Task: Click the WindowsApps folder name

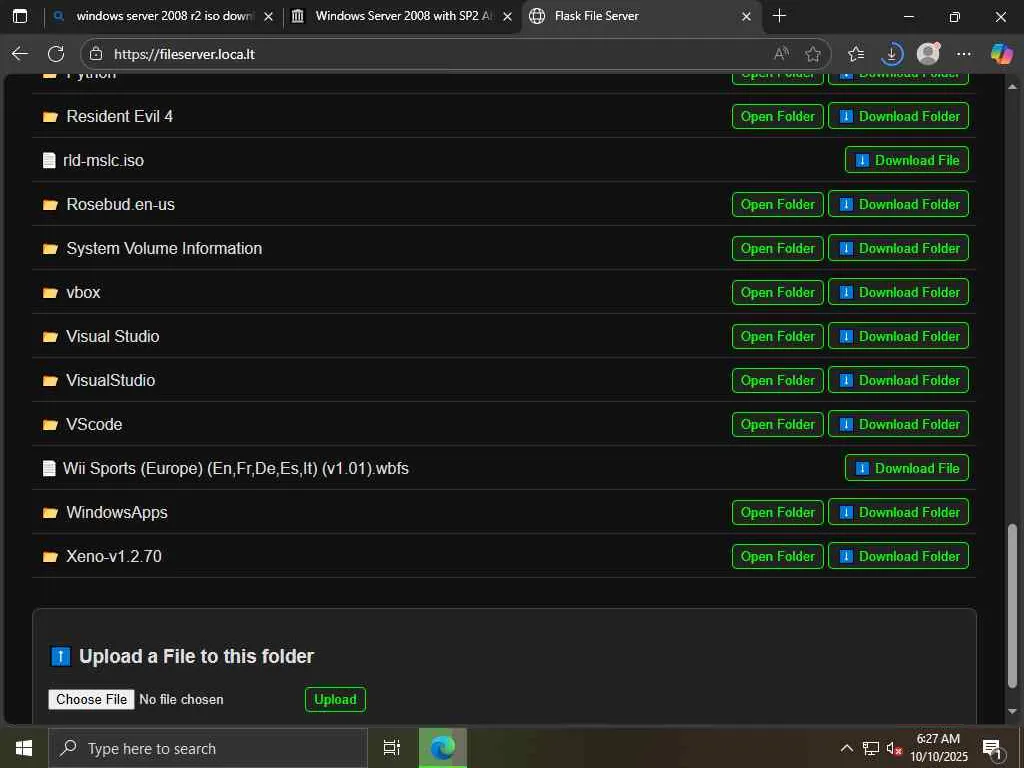Action: point(116,512)
